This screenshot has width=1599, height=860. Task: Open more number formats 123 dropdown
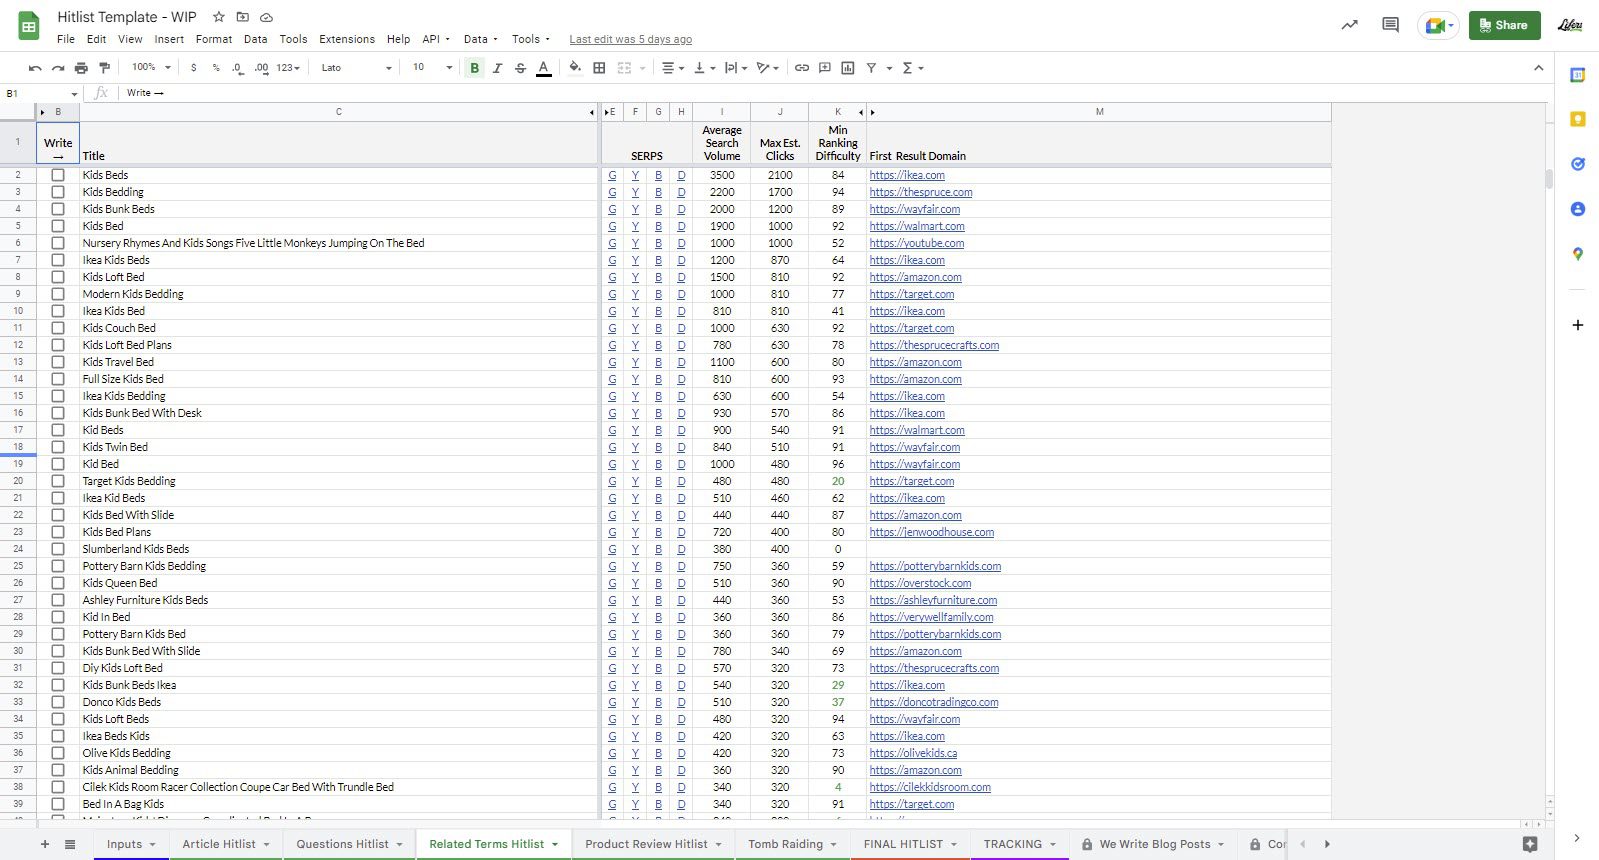[x=288, y=68]
